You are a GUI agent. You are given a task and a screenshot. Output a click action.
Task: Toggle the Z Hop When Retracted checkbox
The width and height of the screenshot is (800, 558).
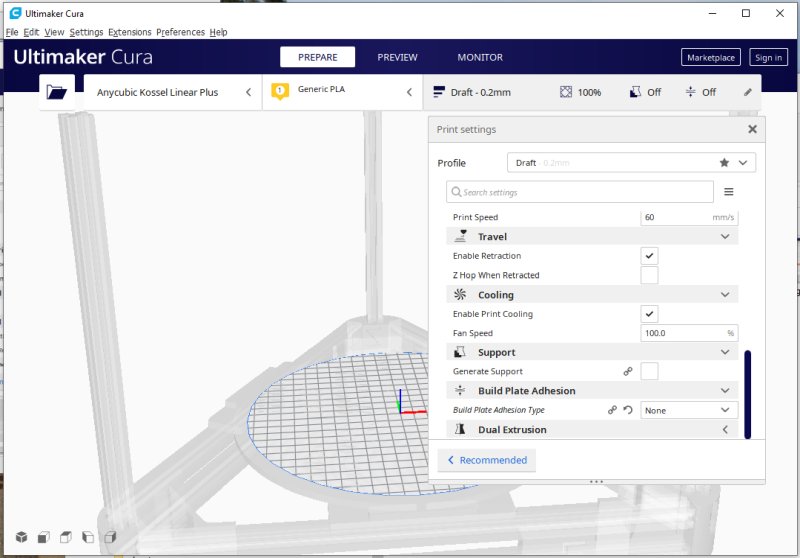point(649,275)
